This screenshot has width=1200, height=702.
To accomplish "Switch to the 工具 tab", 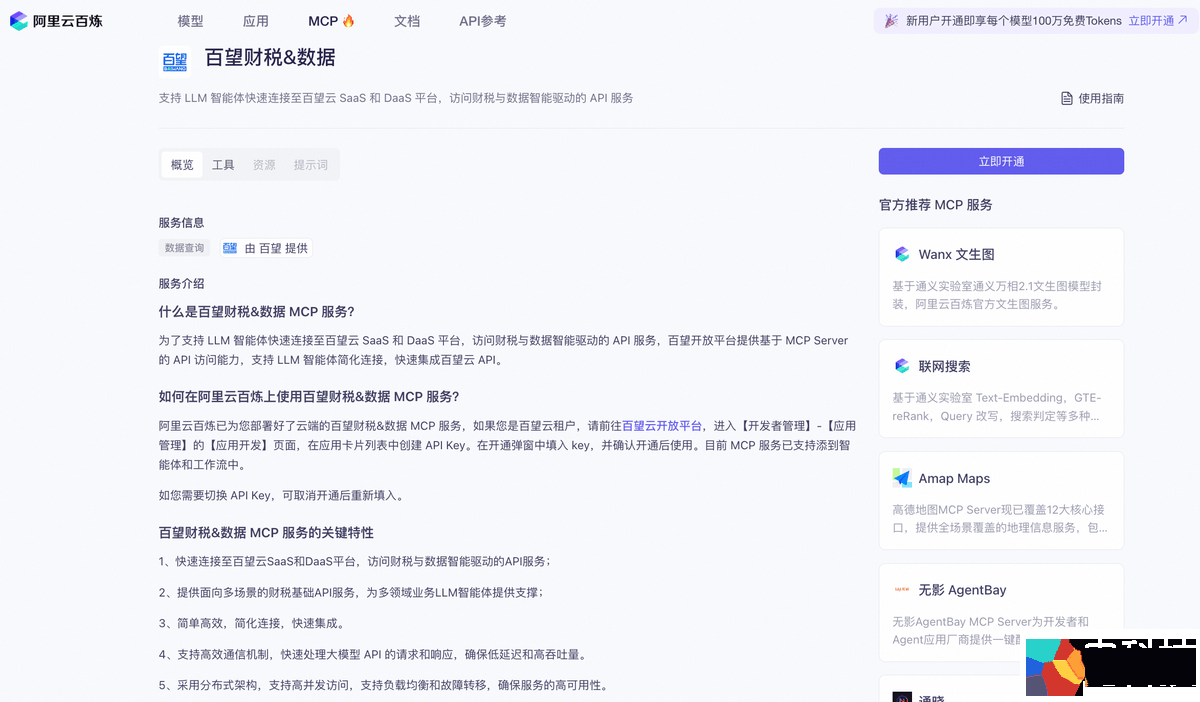I will [223, 165].
